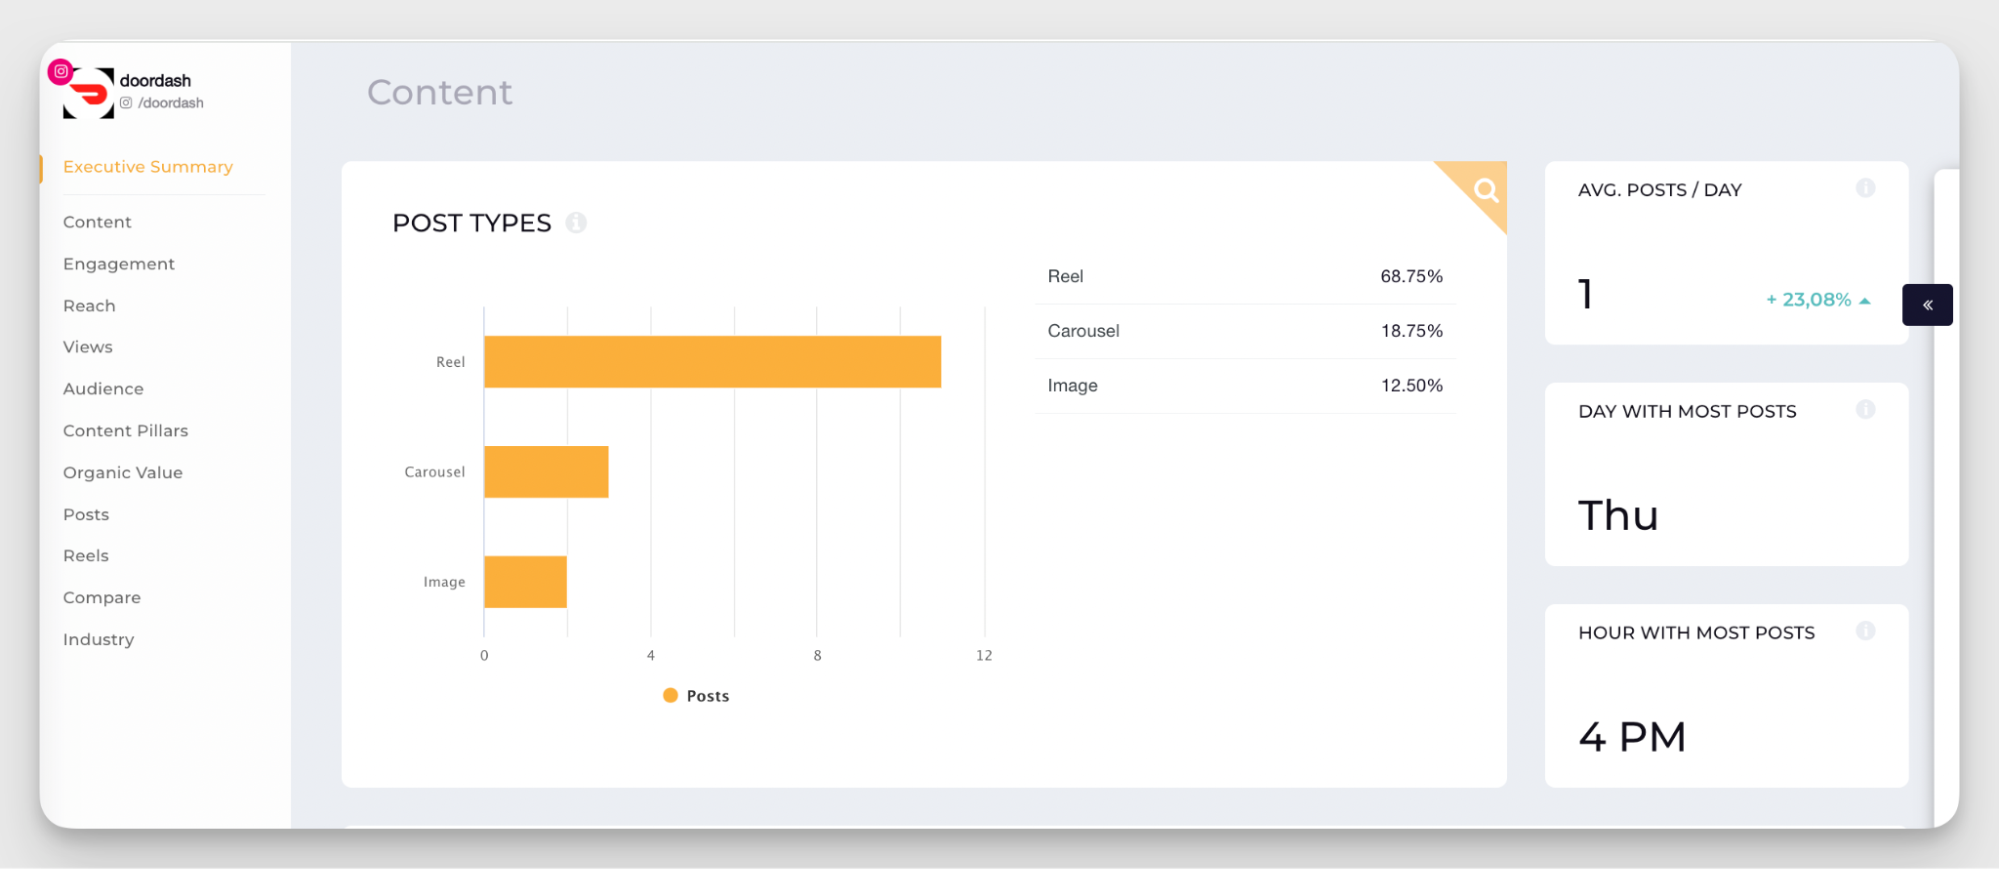Click the info icon beside Post Types title
The height and width of the screenshot is (869, 1999).
(x=576, y=223)
